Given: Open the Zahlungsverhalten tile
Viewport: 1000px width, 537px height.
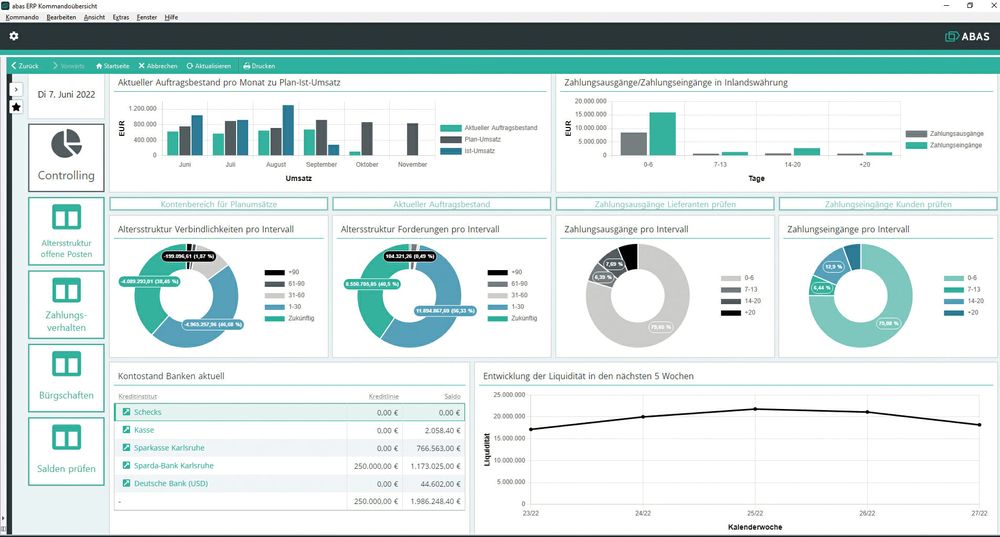Looking at the screenshot, I should point(66,304).
